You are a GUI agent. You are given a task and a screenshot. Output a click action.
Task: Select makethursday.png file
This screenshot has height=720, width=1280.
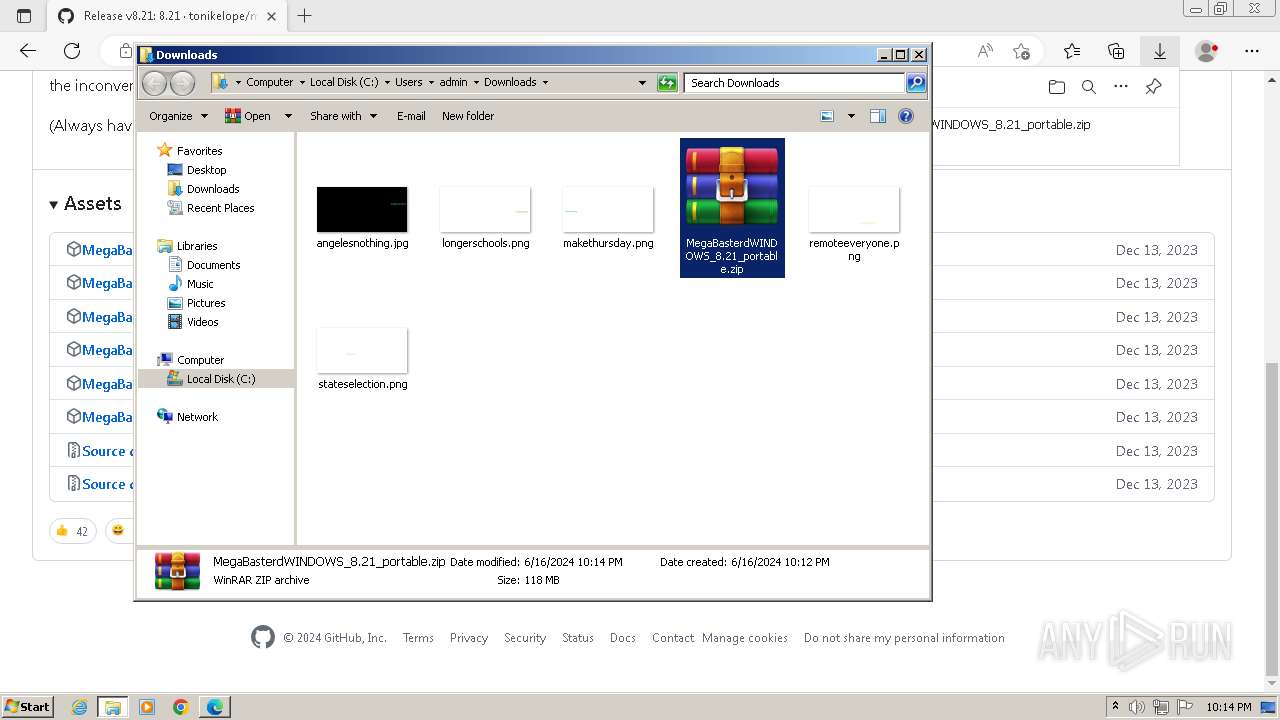[x=608, y=217]
